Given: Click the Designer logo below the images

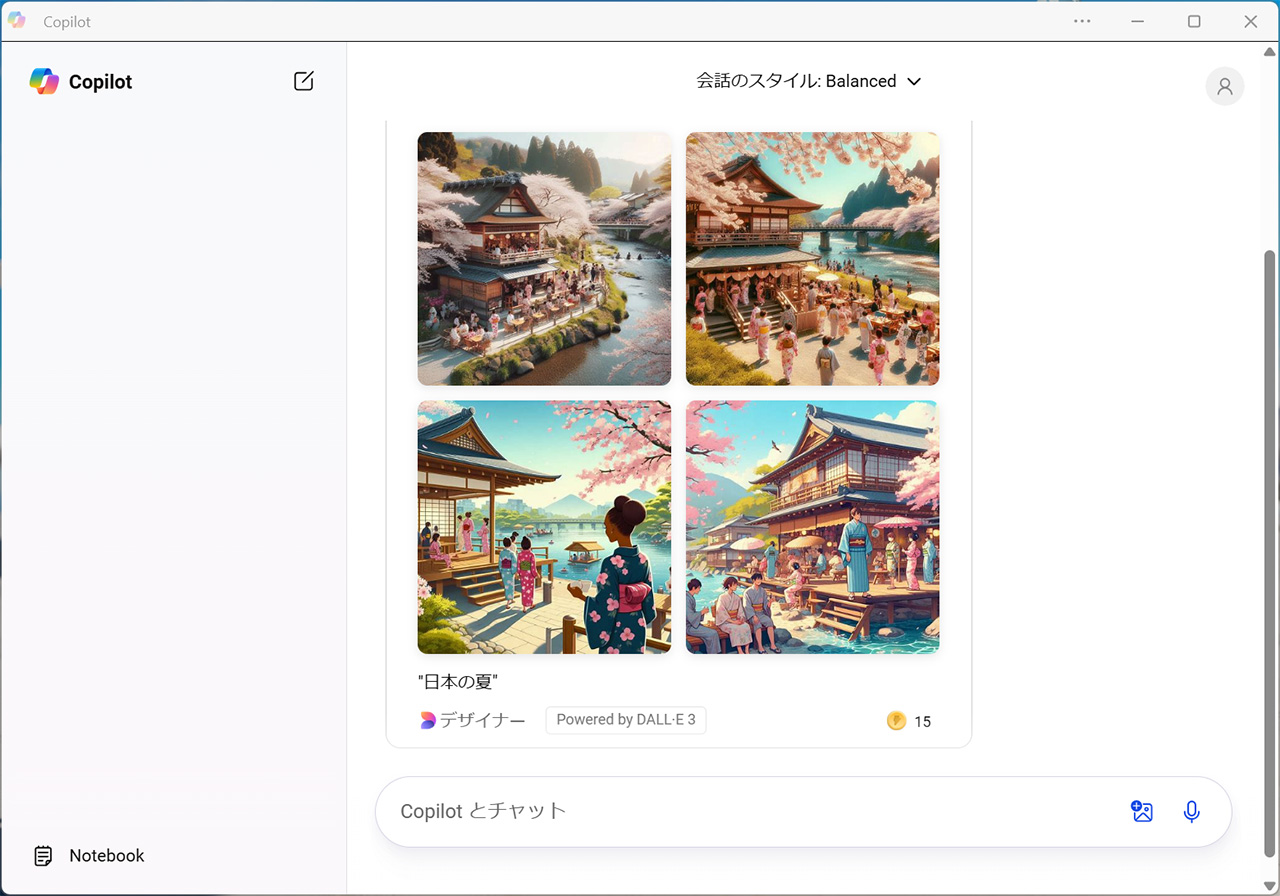Looking at the screenshot, I should [x=428, y=720].
